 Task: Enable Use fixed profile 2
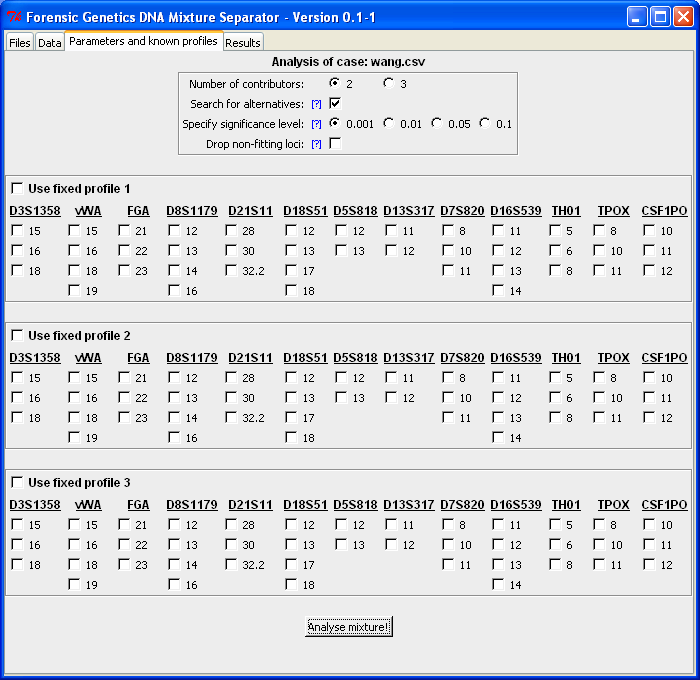pyautogui.click(x=17, y=335)
